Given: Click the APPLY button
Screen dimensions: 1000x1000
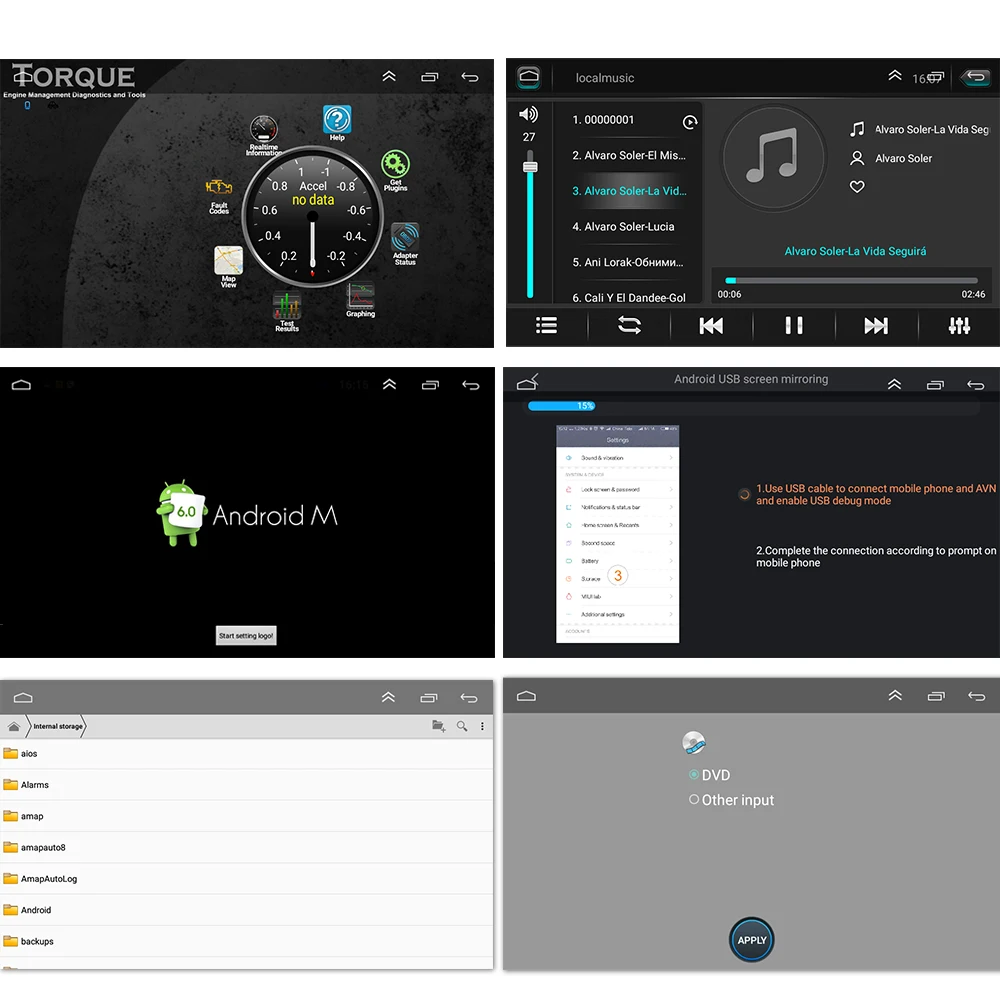Looking at the screenshot, I should tap(752, 940).
